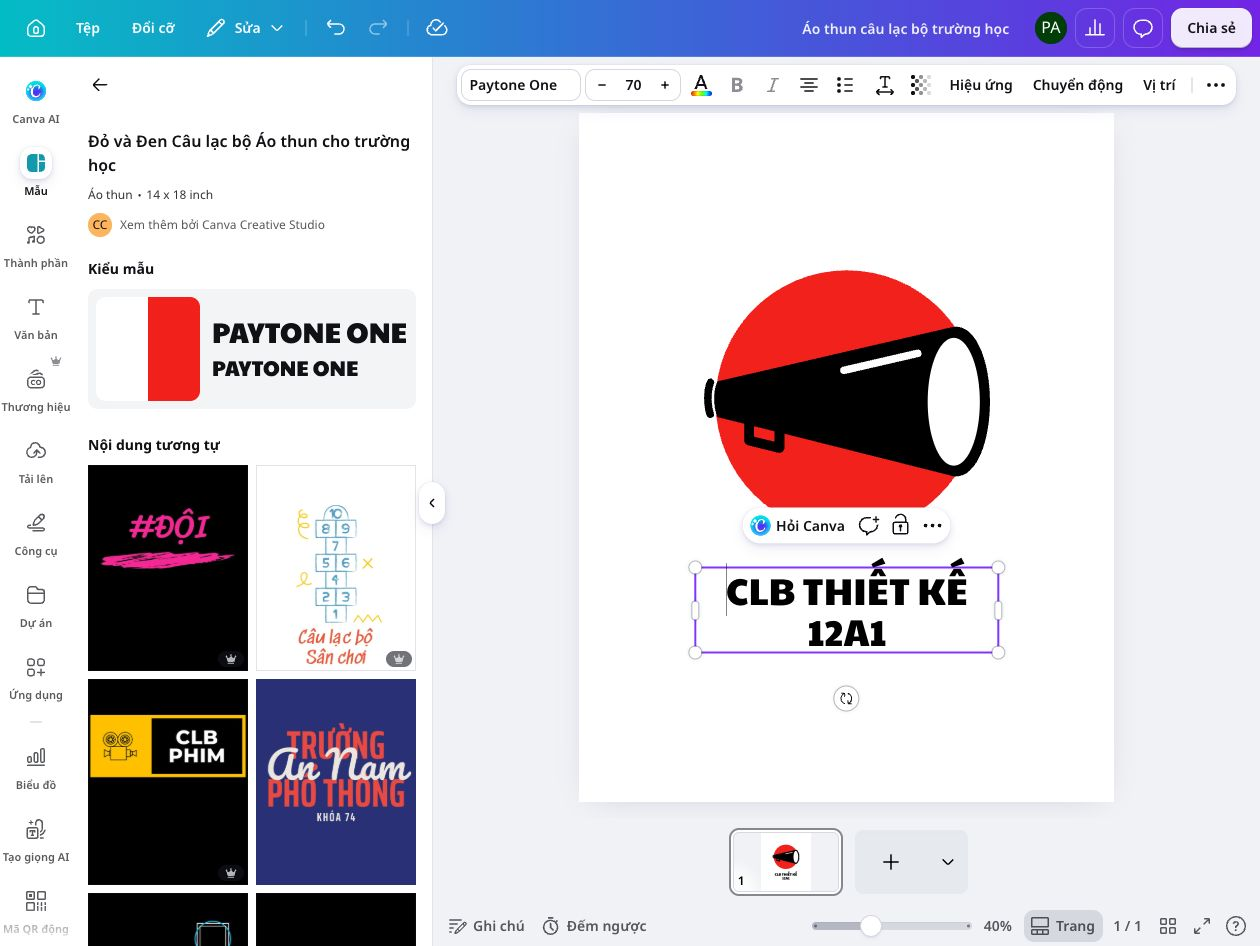Toggle grid view of pages

1167,926
